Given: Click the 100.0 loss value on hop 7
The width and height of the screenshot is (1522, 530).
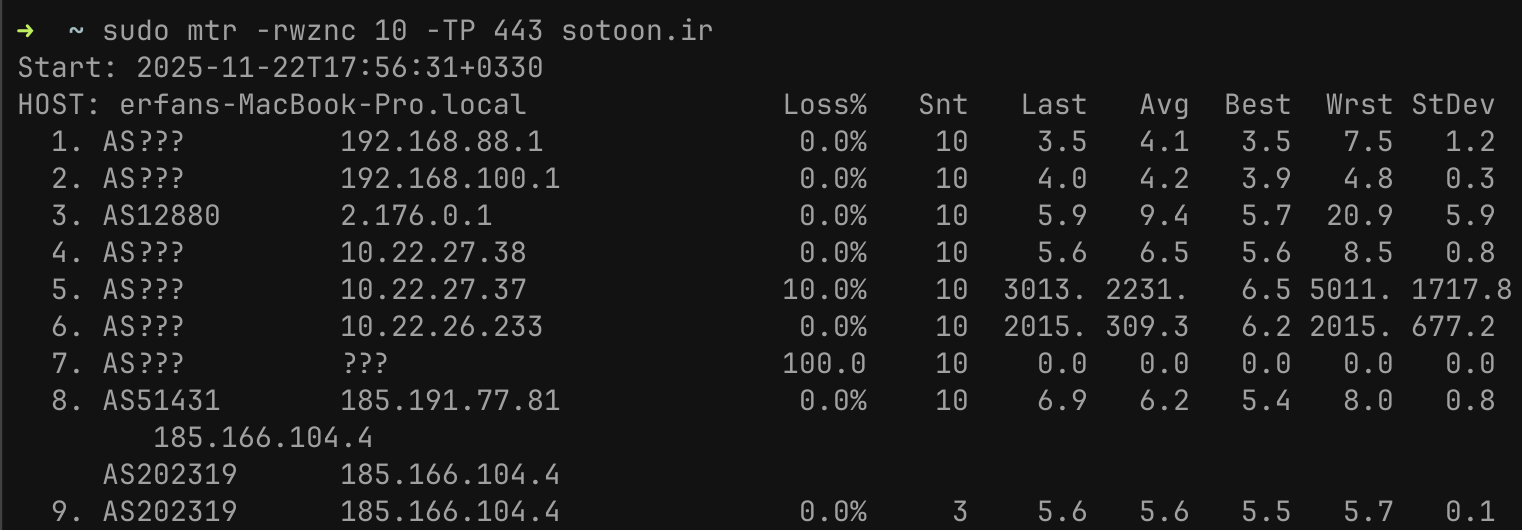Looking at the screenshot, I should 824,364.
